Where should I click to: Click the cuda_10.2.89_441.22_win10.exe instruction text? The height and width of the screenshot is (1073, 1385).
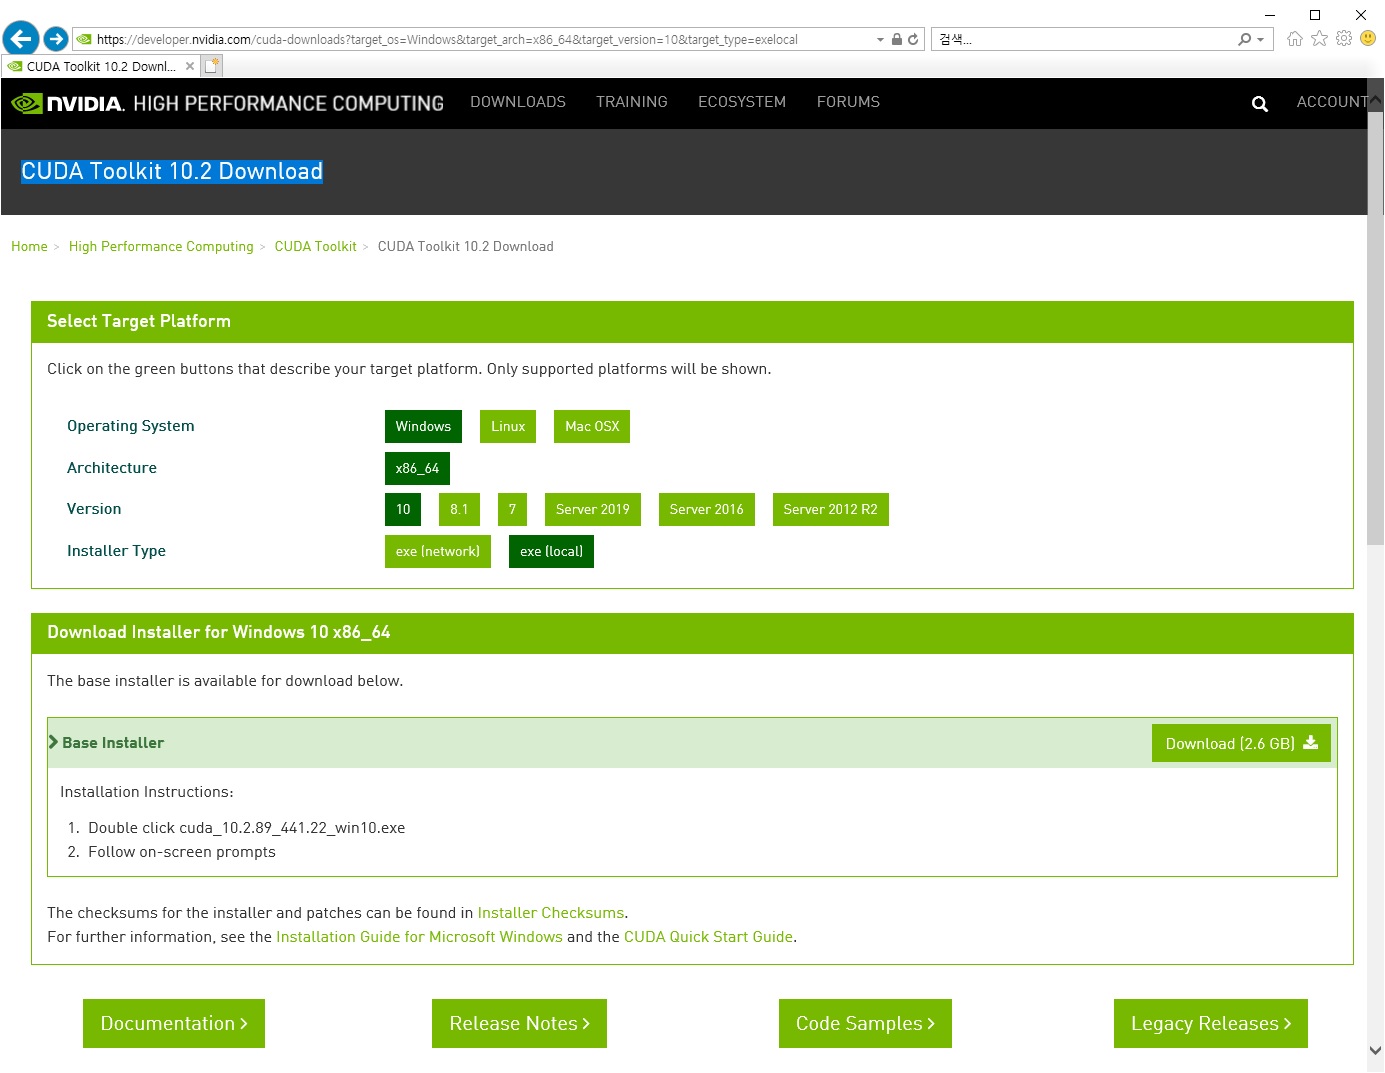(x=246, y=828)
